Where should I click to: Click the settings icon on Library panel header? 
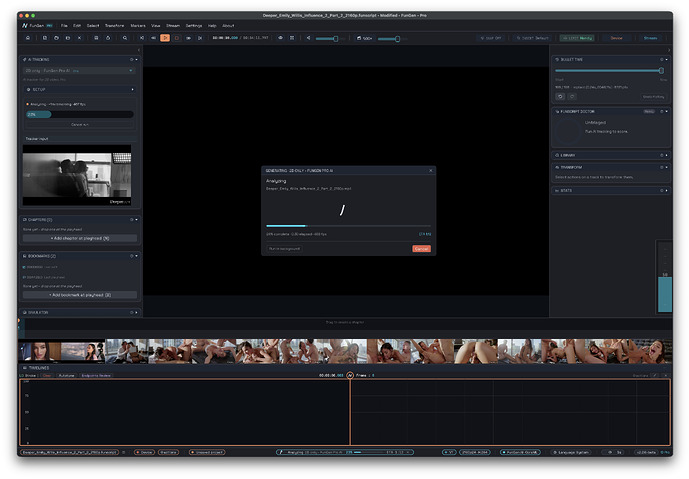tap(661, 155)
